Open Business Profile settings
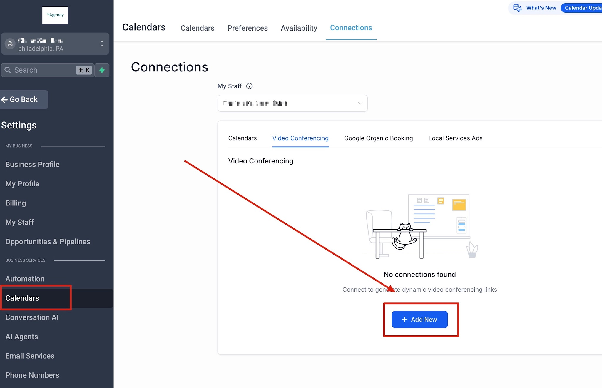This screenshot has width=602, height=388. pos(32,164)
